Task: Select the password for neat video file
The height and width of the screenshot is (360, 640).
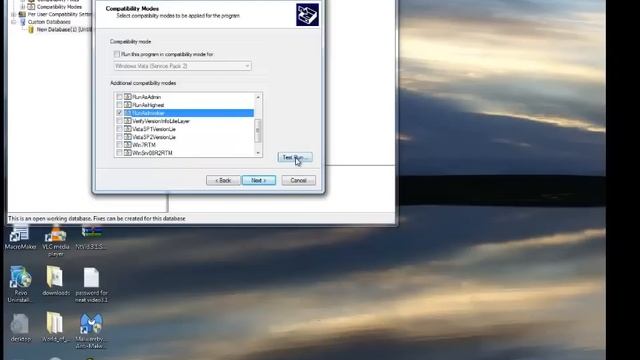Action: 91,284
